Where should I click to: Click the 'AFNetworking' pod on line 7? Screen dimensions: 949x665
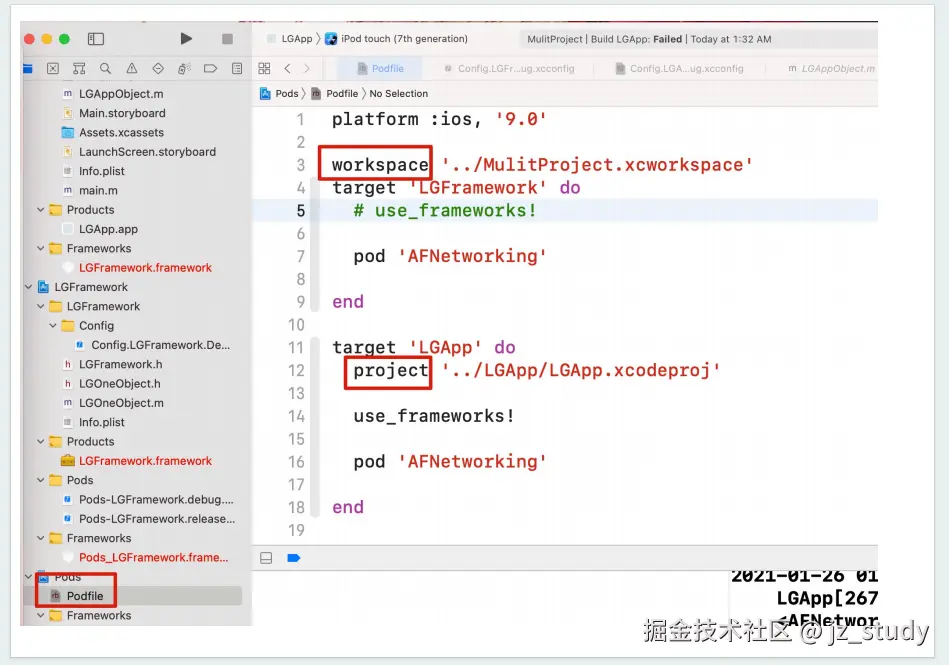[472, 256]
